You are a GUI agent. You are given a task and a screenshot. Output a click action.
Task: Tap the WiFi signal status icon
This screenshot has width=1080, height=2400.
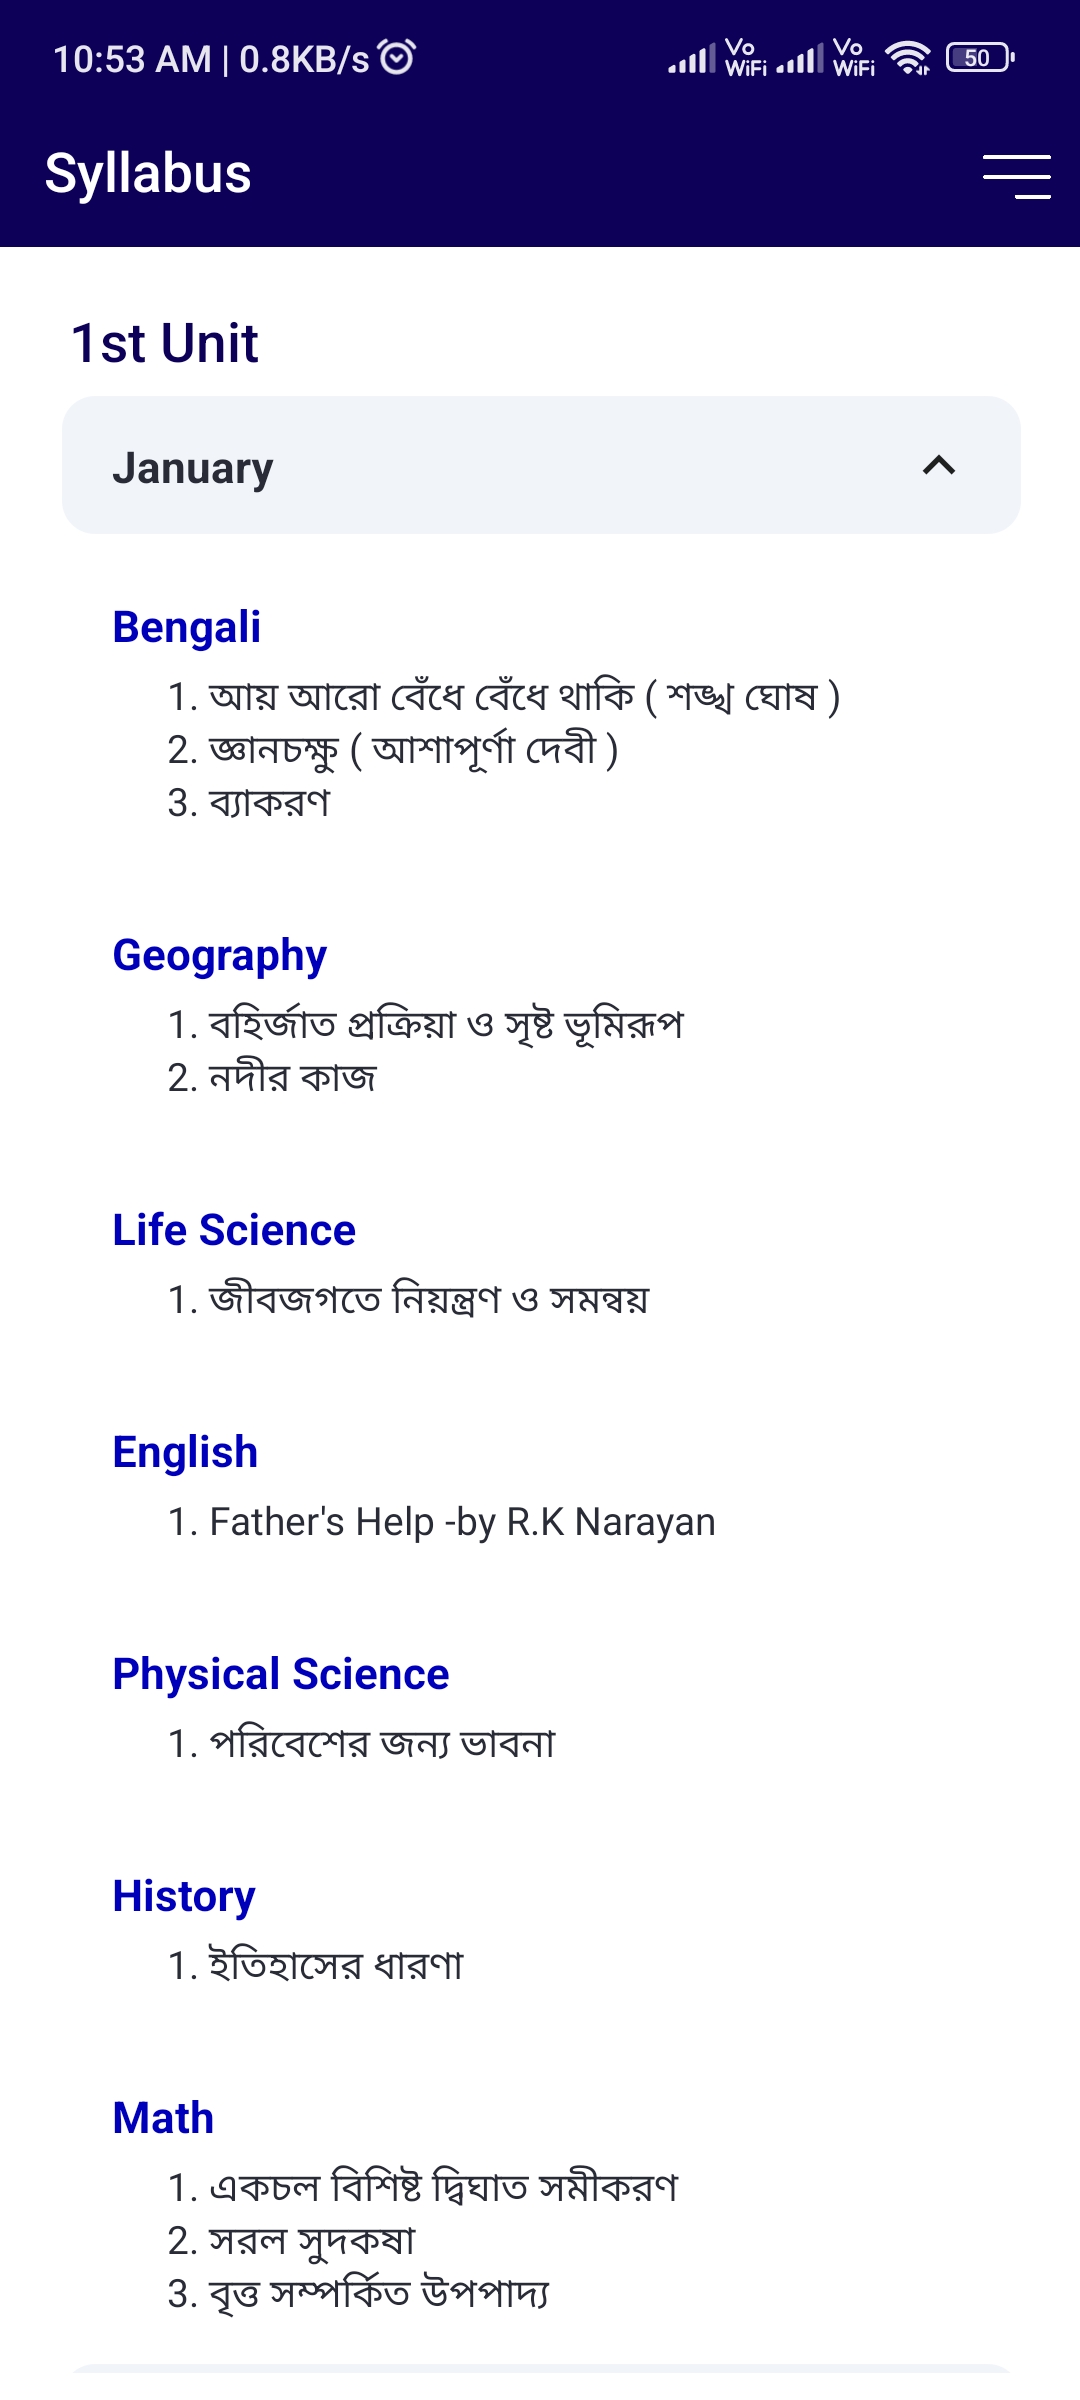click(908, 58)
